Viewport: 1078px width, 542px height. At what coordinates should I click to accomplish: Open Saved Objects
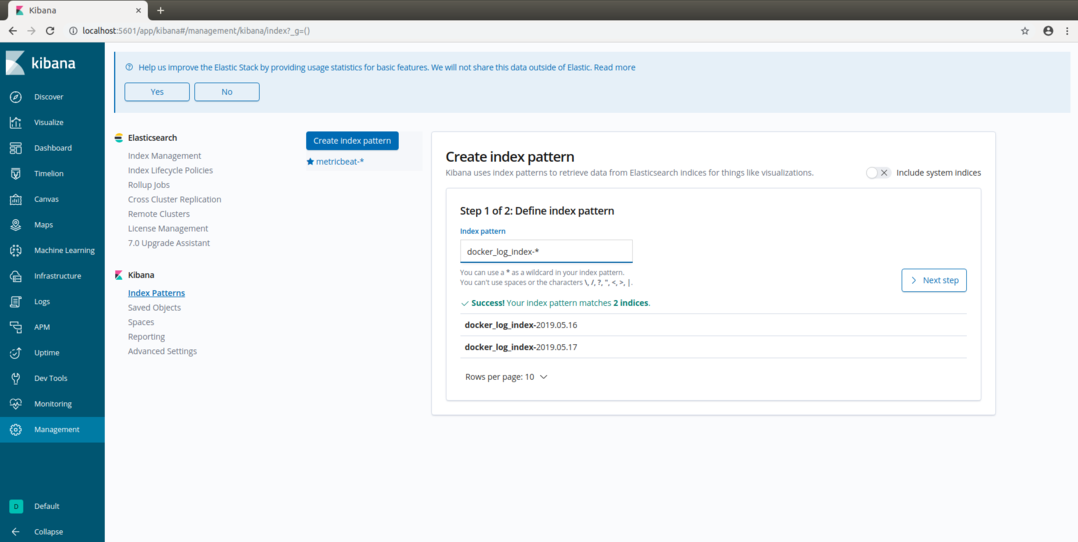155,307
